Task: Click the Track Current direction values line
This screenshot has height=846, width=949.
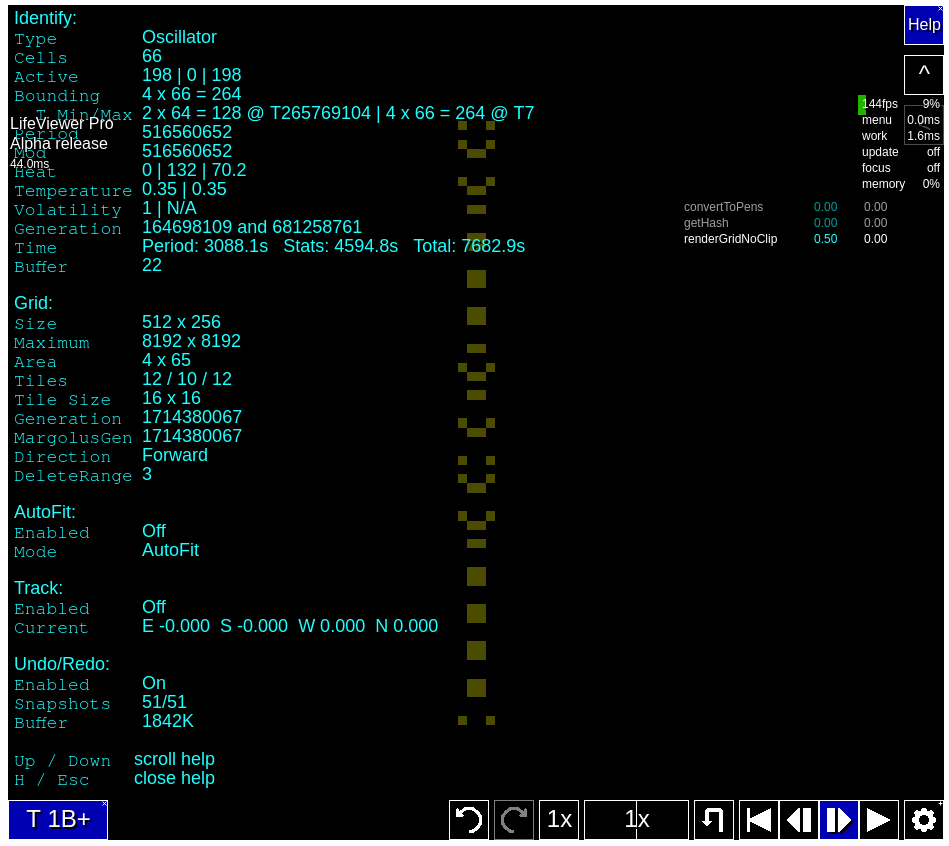Action: click(x=290, y=626)
